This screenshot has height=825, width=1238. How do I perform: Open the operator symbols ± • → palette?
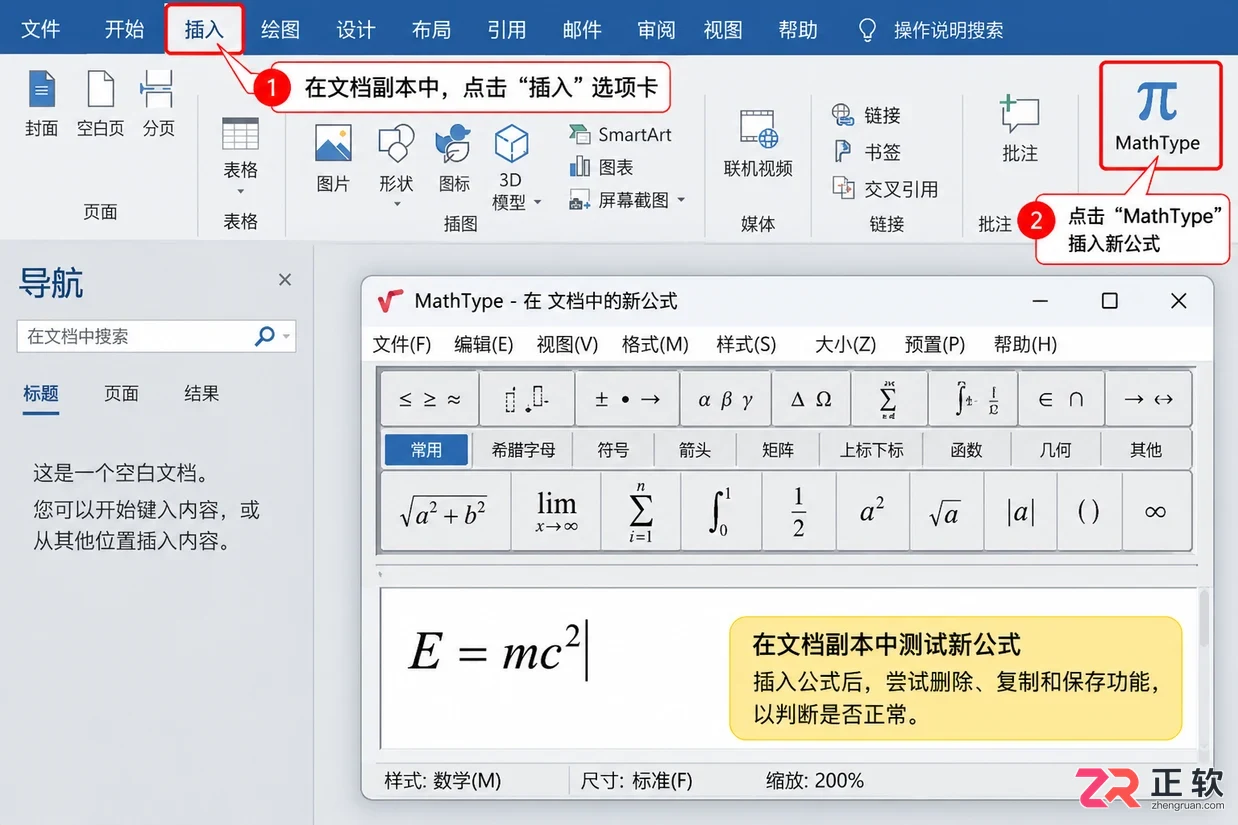628,399
